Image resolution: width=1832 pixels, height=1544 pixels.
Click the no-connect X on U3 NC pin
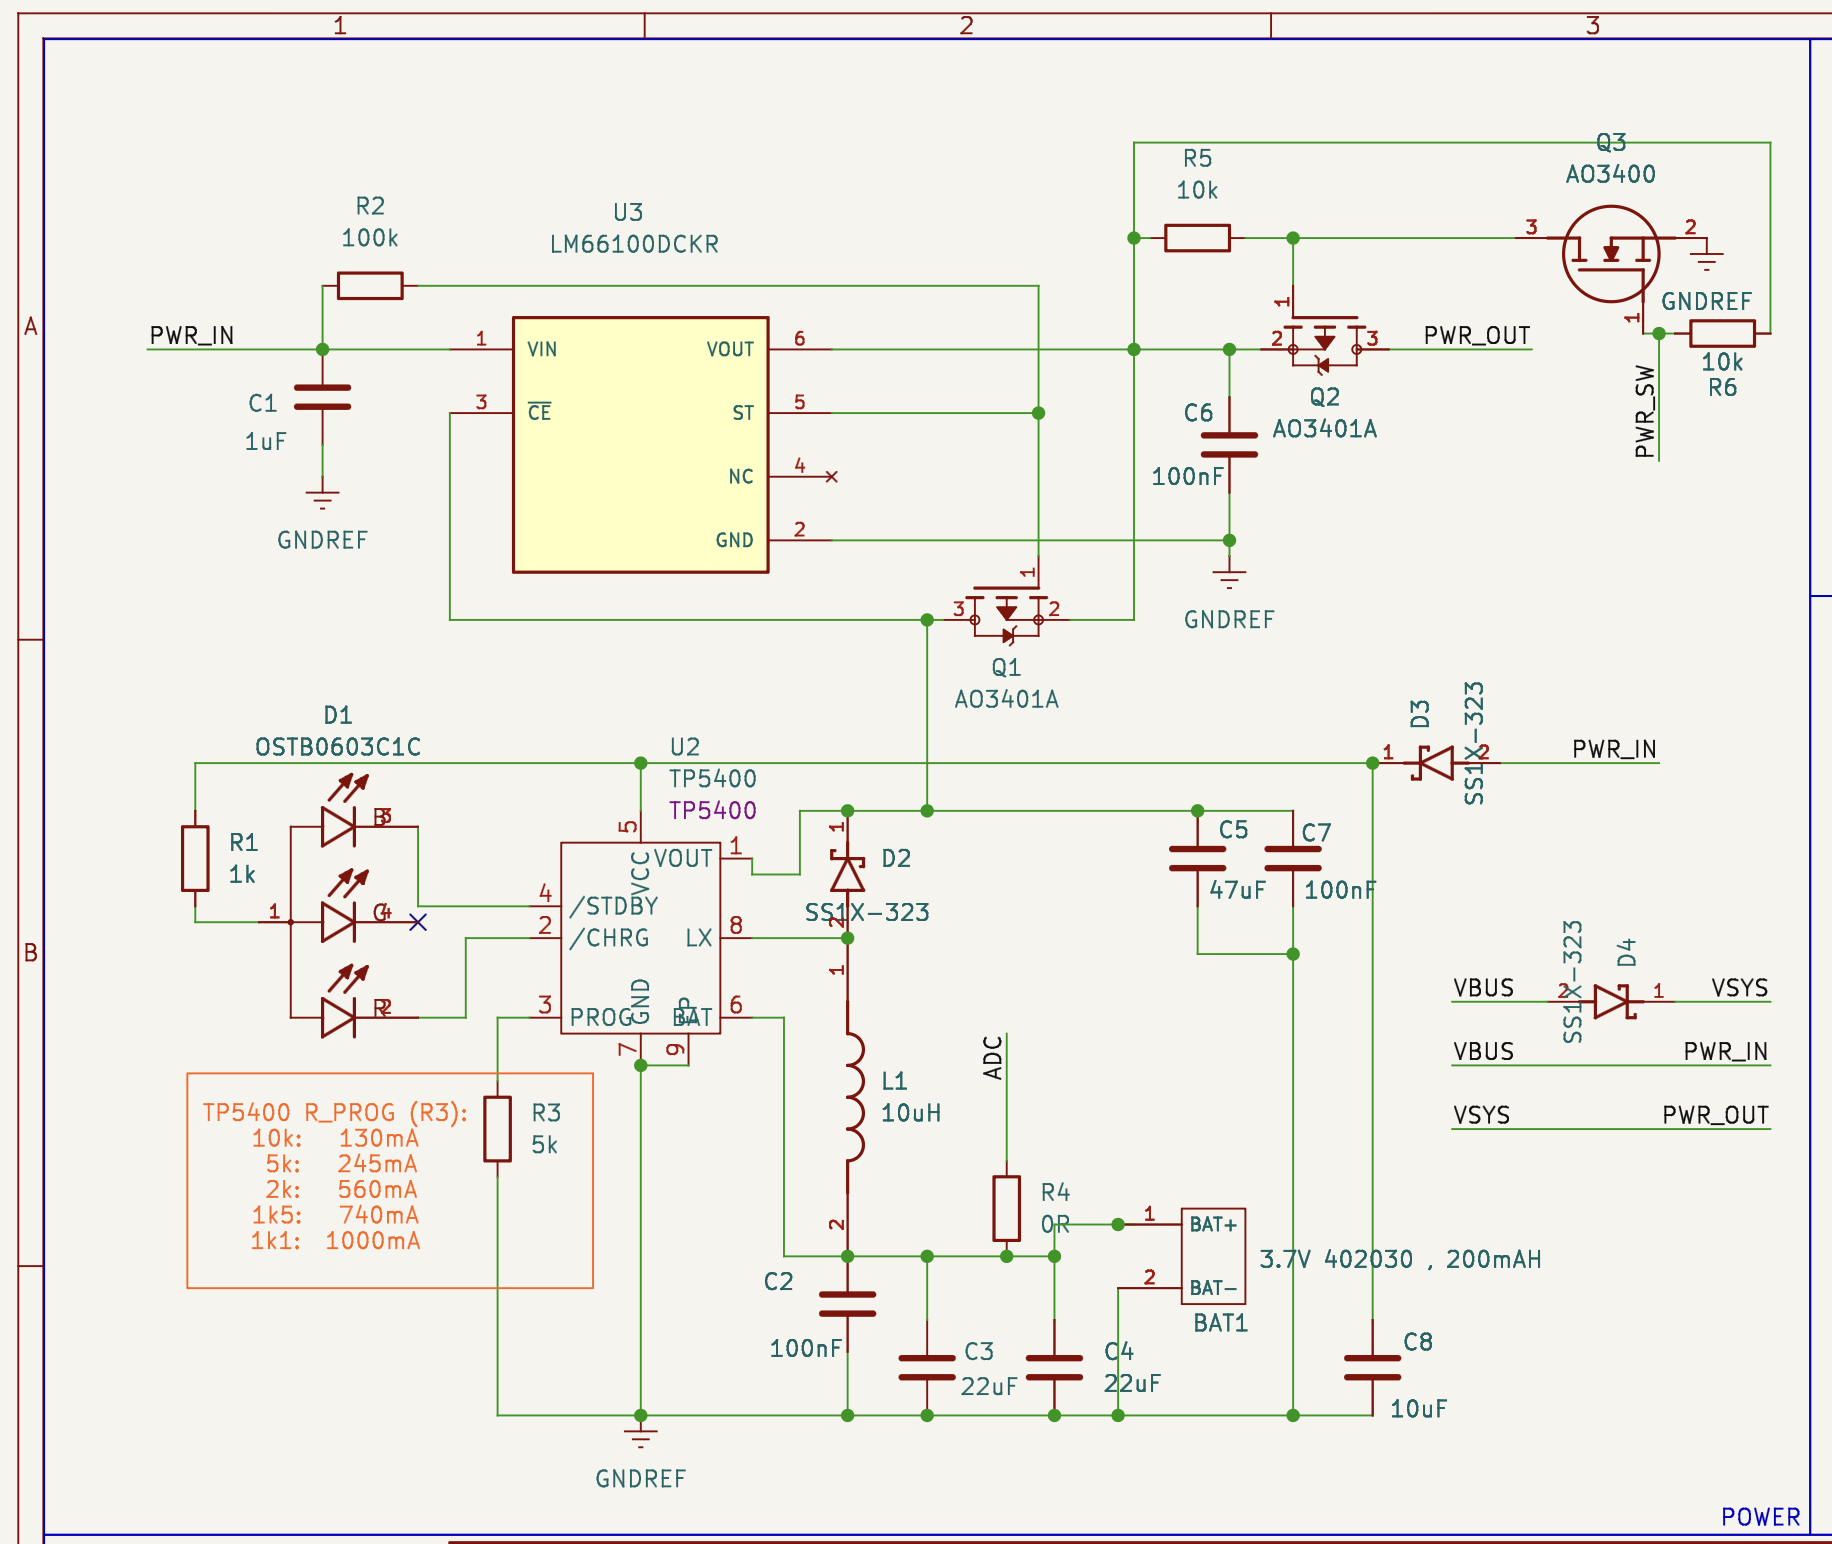(x=832, y=477)
